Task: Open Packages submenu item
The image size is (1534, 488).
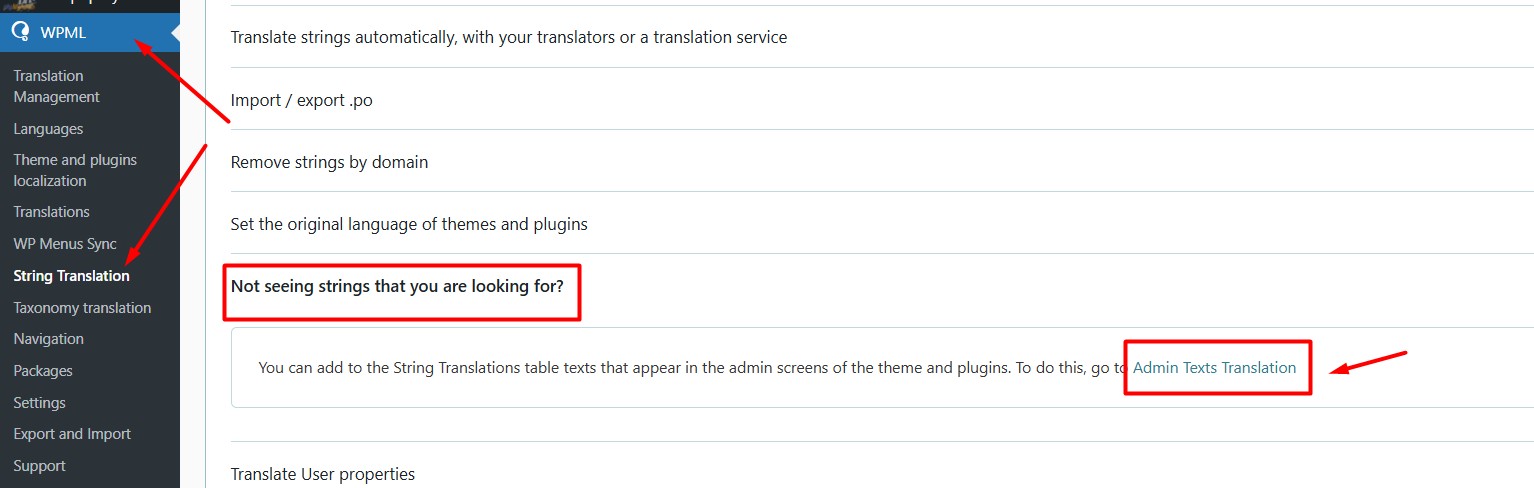Action: pos(43,371)
